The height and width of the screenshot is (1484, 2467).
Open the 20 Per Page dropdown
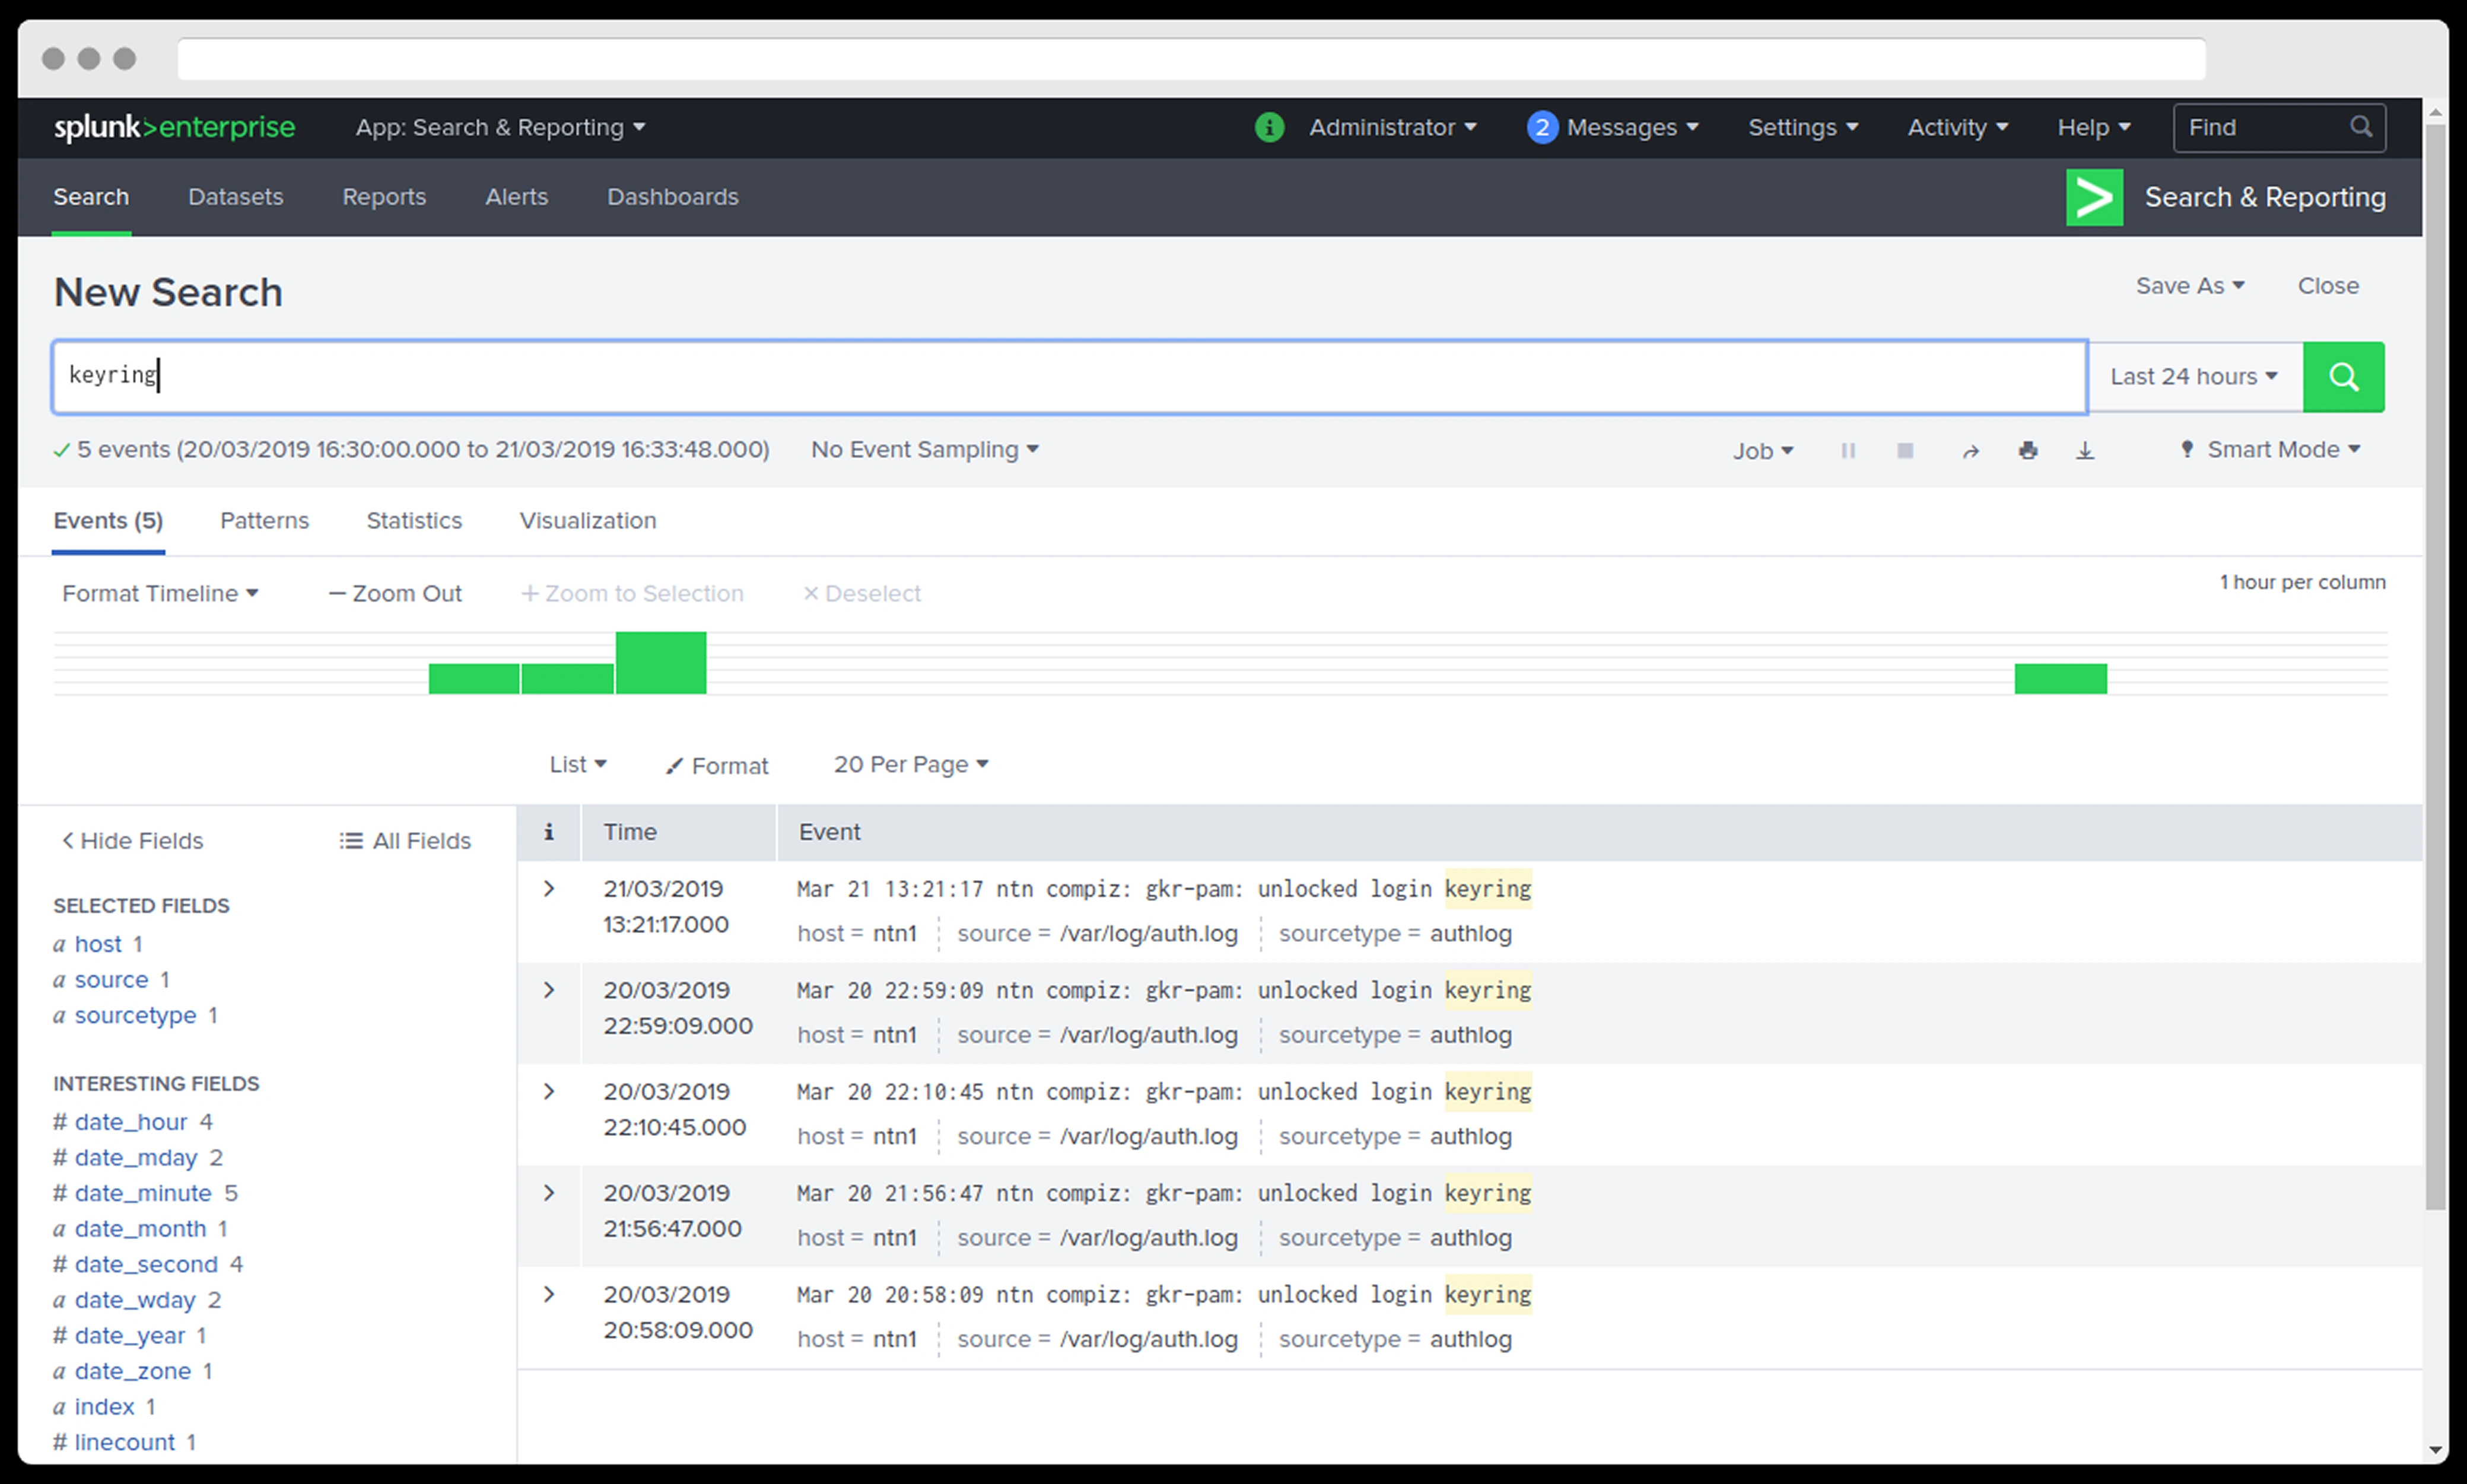tap(911, 765)
